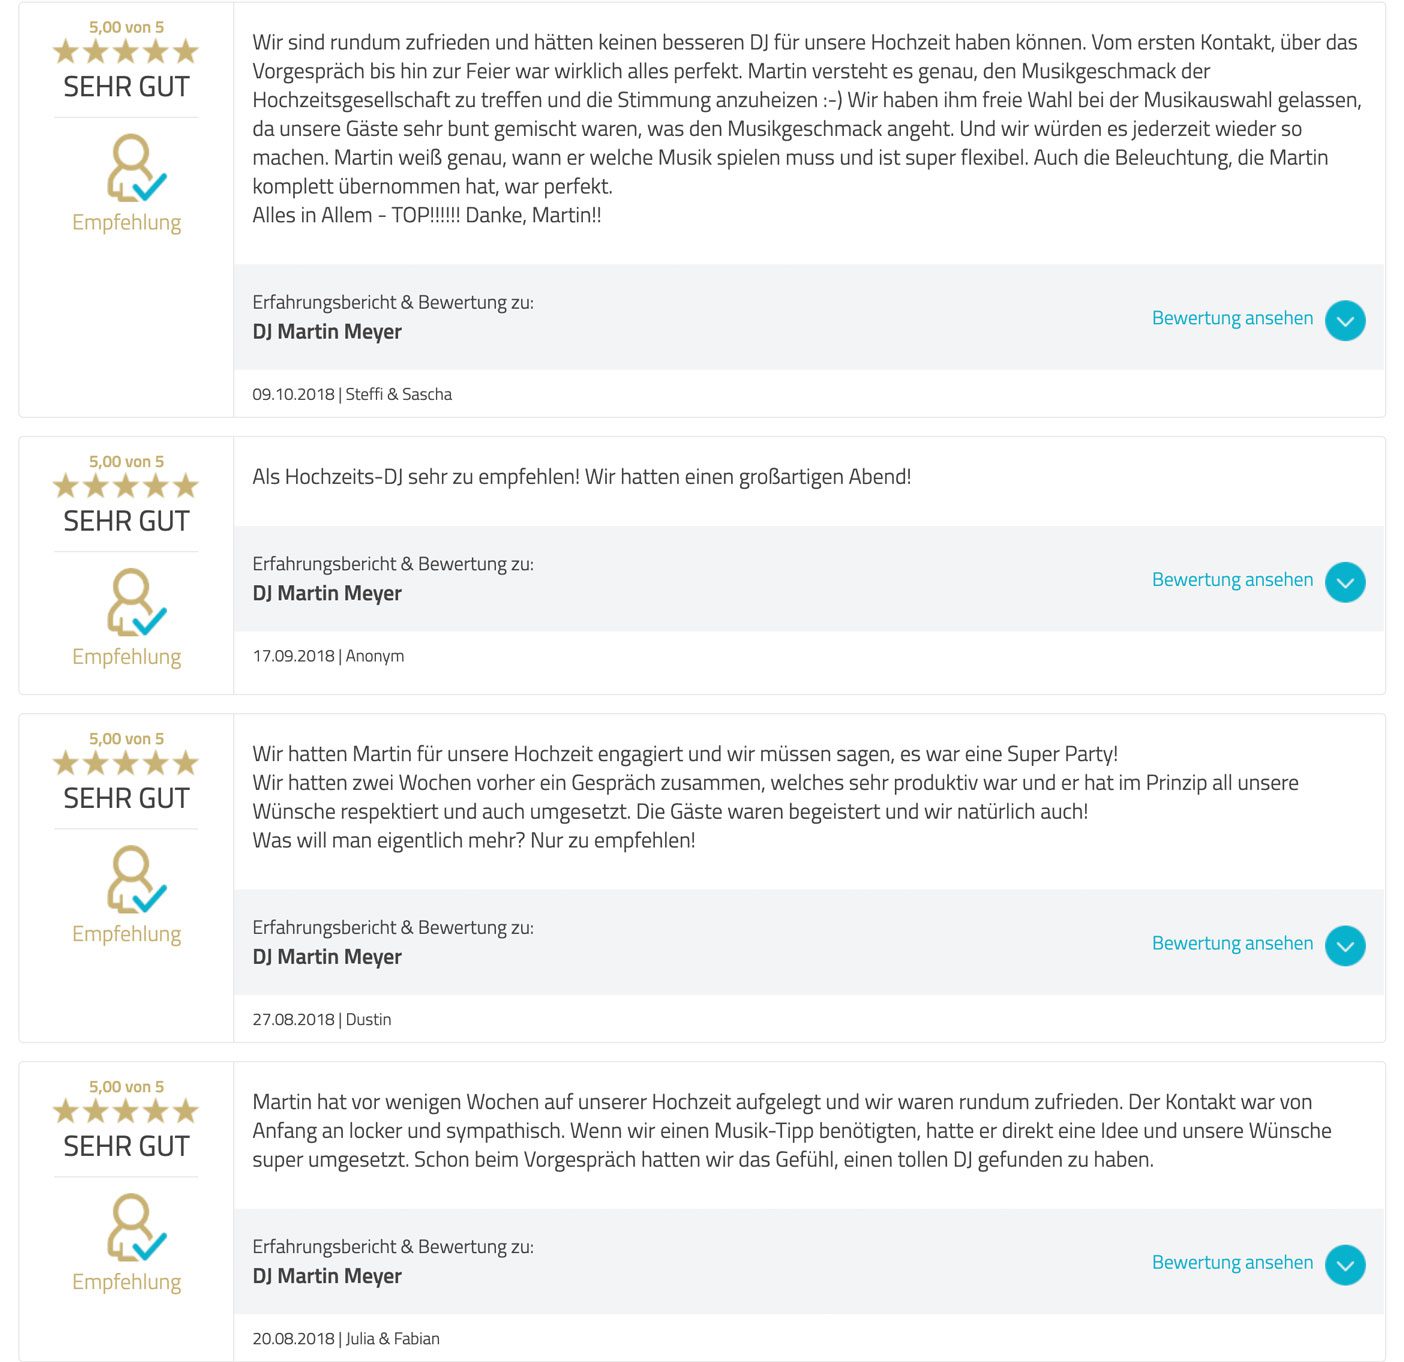Click star rating of Julia & Fabian review
This screenshot has height=1362, width=1404.
point(126,1111)
